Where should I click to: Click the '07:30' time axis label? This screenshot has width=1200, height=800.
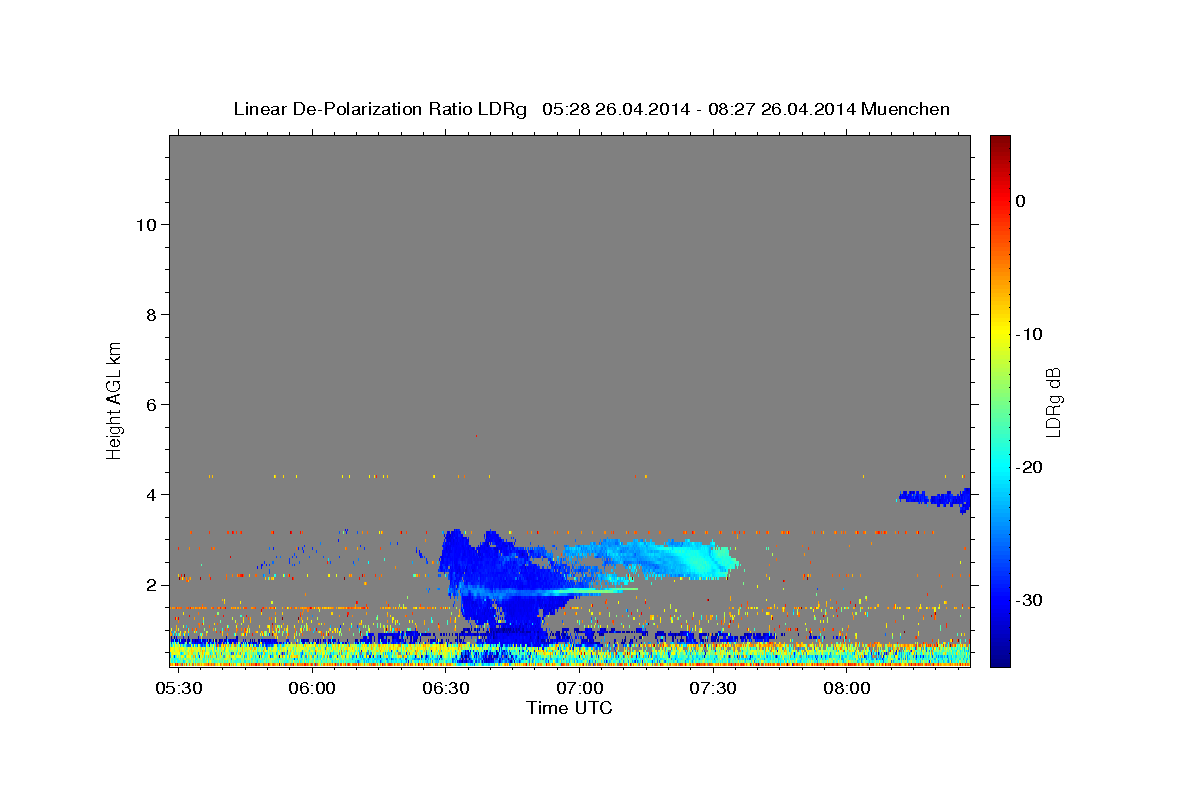[713, 688]
